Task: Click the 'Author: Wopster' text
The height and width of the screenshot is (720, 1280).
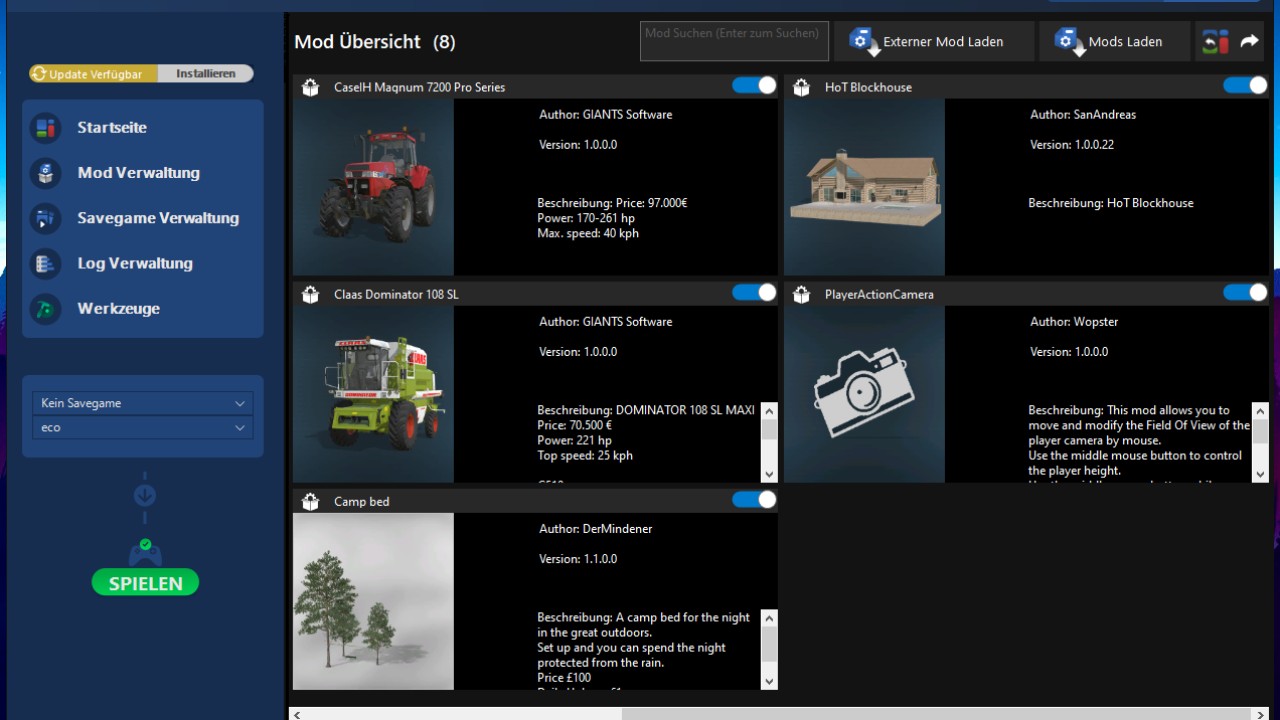Action: tap(1074, 322)
